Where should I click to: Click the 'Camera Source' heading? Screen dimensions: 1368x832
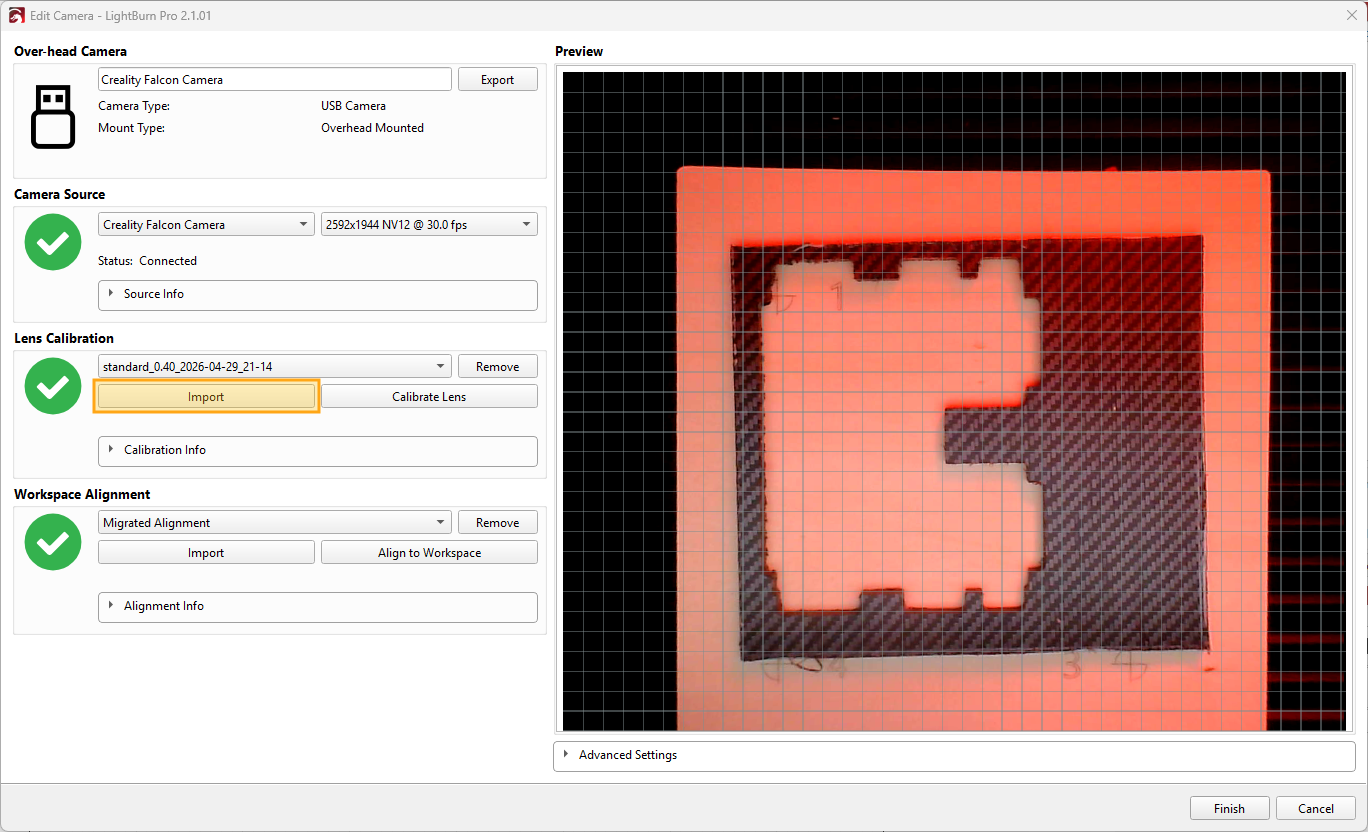[x=59, y=195]
